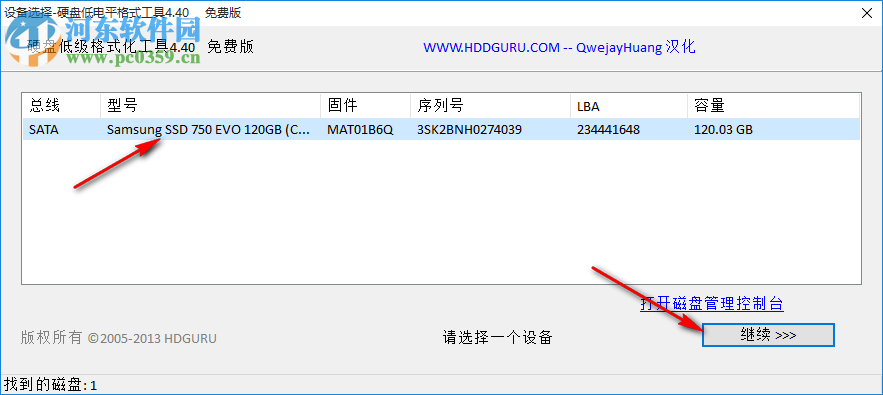Click the 请选择一个设备 prompt text
Viewport: 883px width, 395px height.
(x=497, y=338)
